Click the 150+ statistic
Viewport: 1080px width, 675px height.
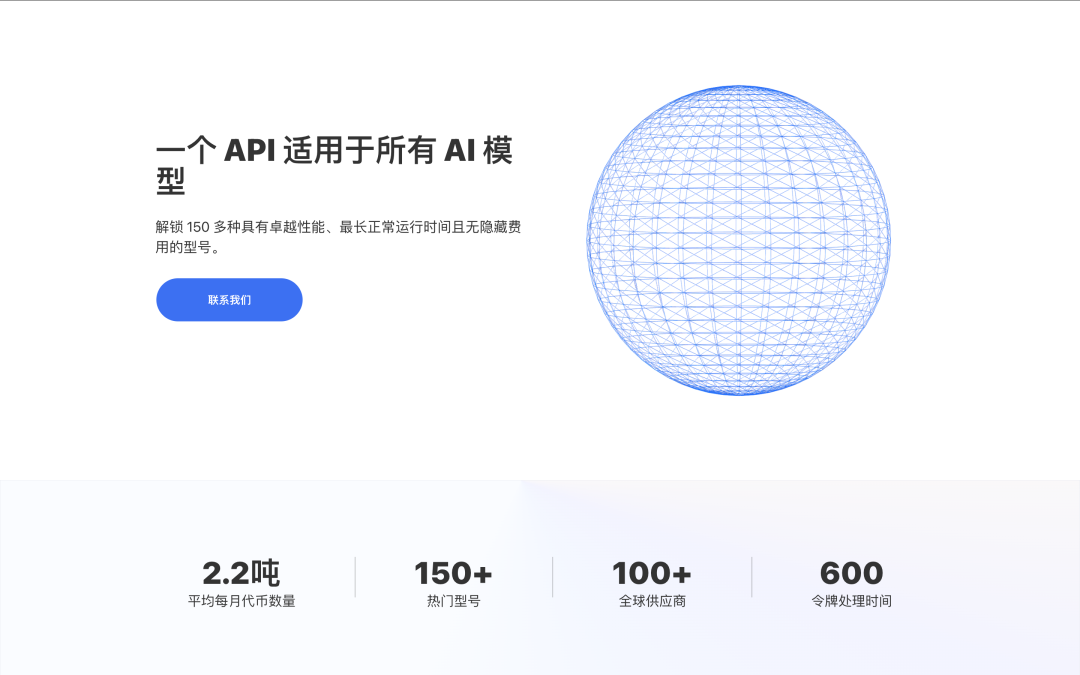pos(453,573)
